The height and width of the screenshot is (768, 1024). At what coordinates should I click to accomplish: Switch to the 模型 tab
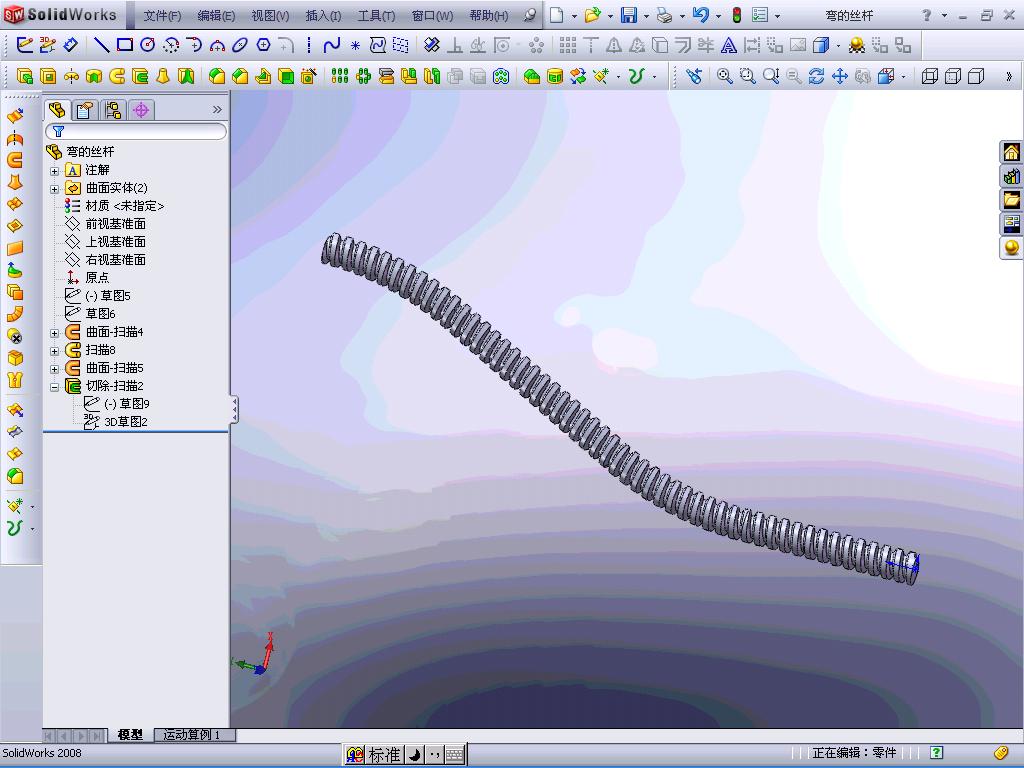tap(131, 735)
